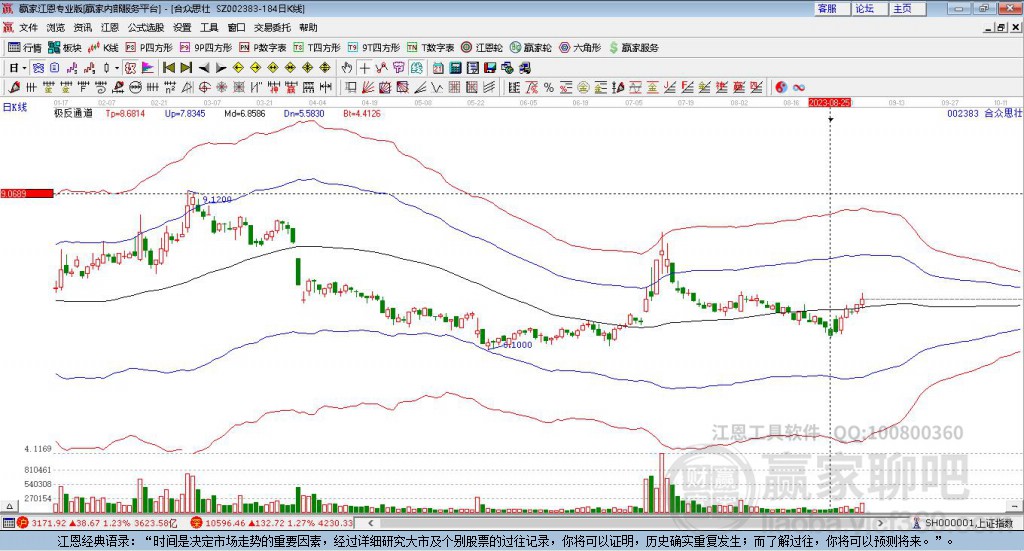Select the percent % tool

point(549,87)
